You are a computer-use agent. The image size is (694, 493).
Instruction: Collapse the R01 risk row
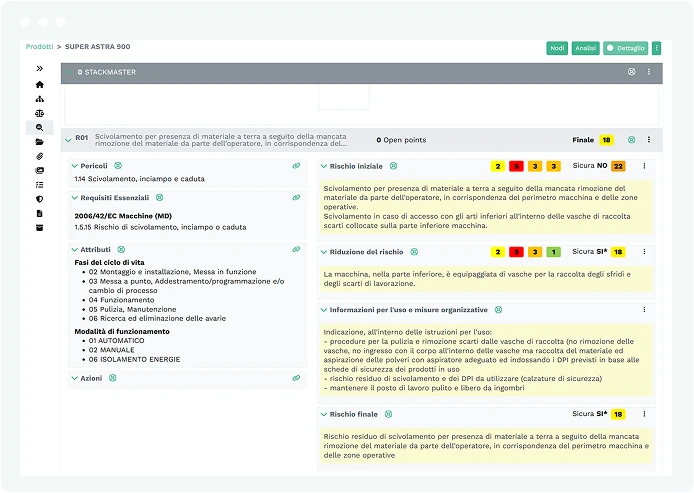[68, 140]
